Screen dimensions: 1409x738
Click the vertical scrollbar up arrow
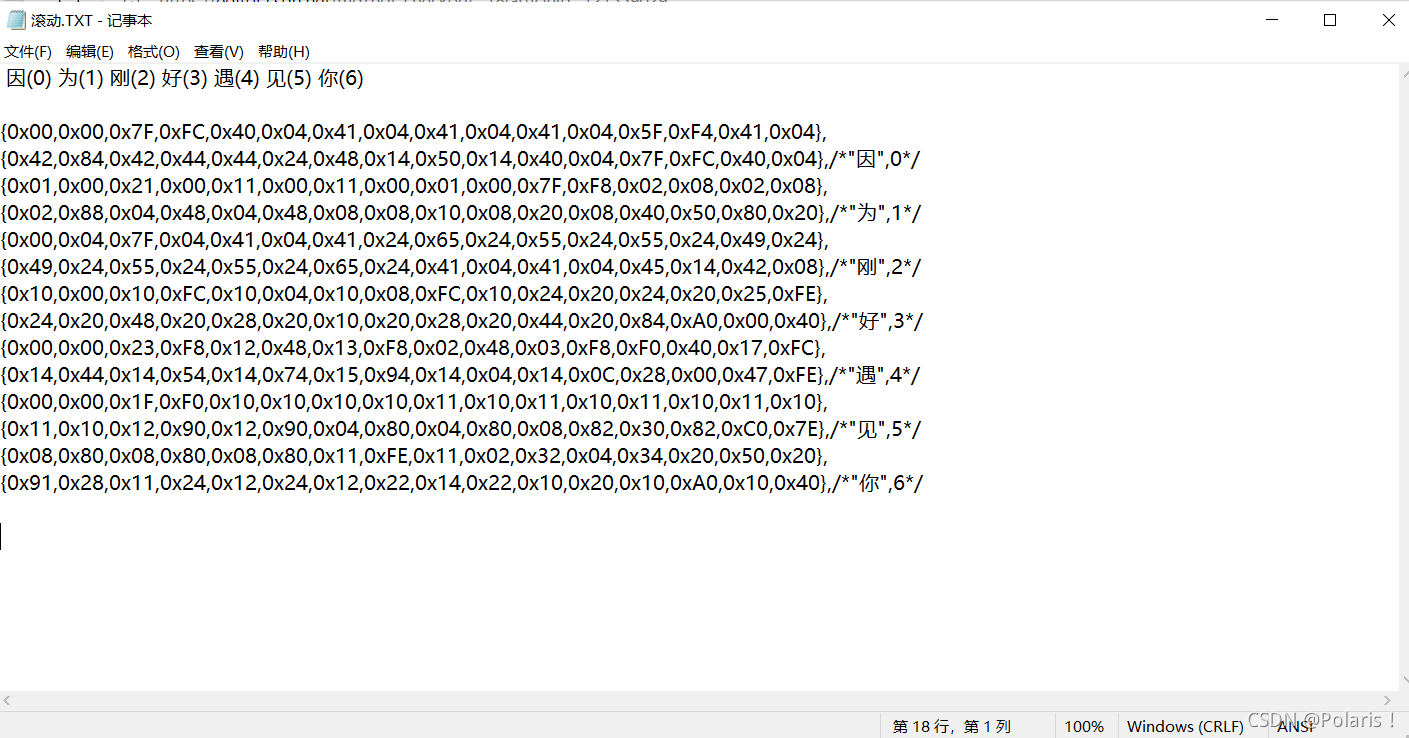(1400, 73)
